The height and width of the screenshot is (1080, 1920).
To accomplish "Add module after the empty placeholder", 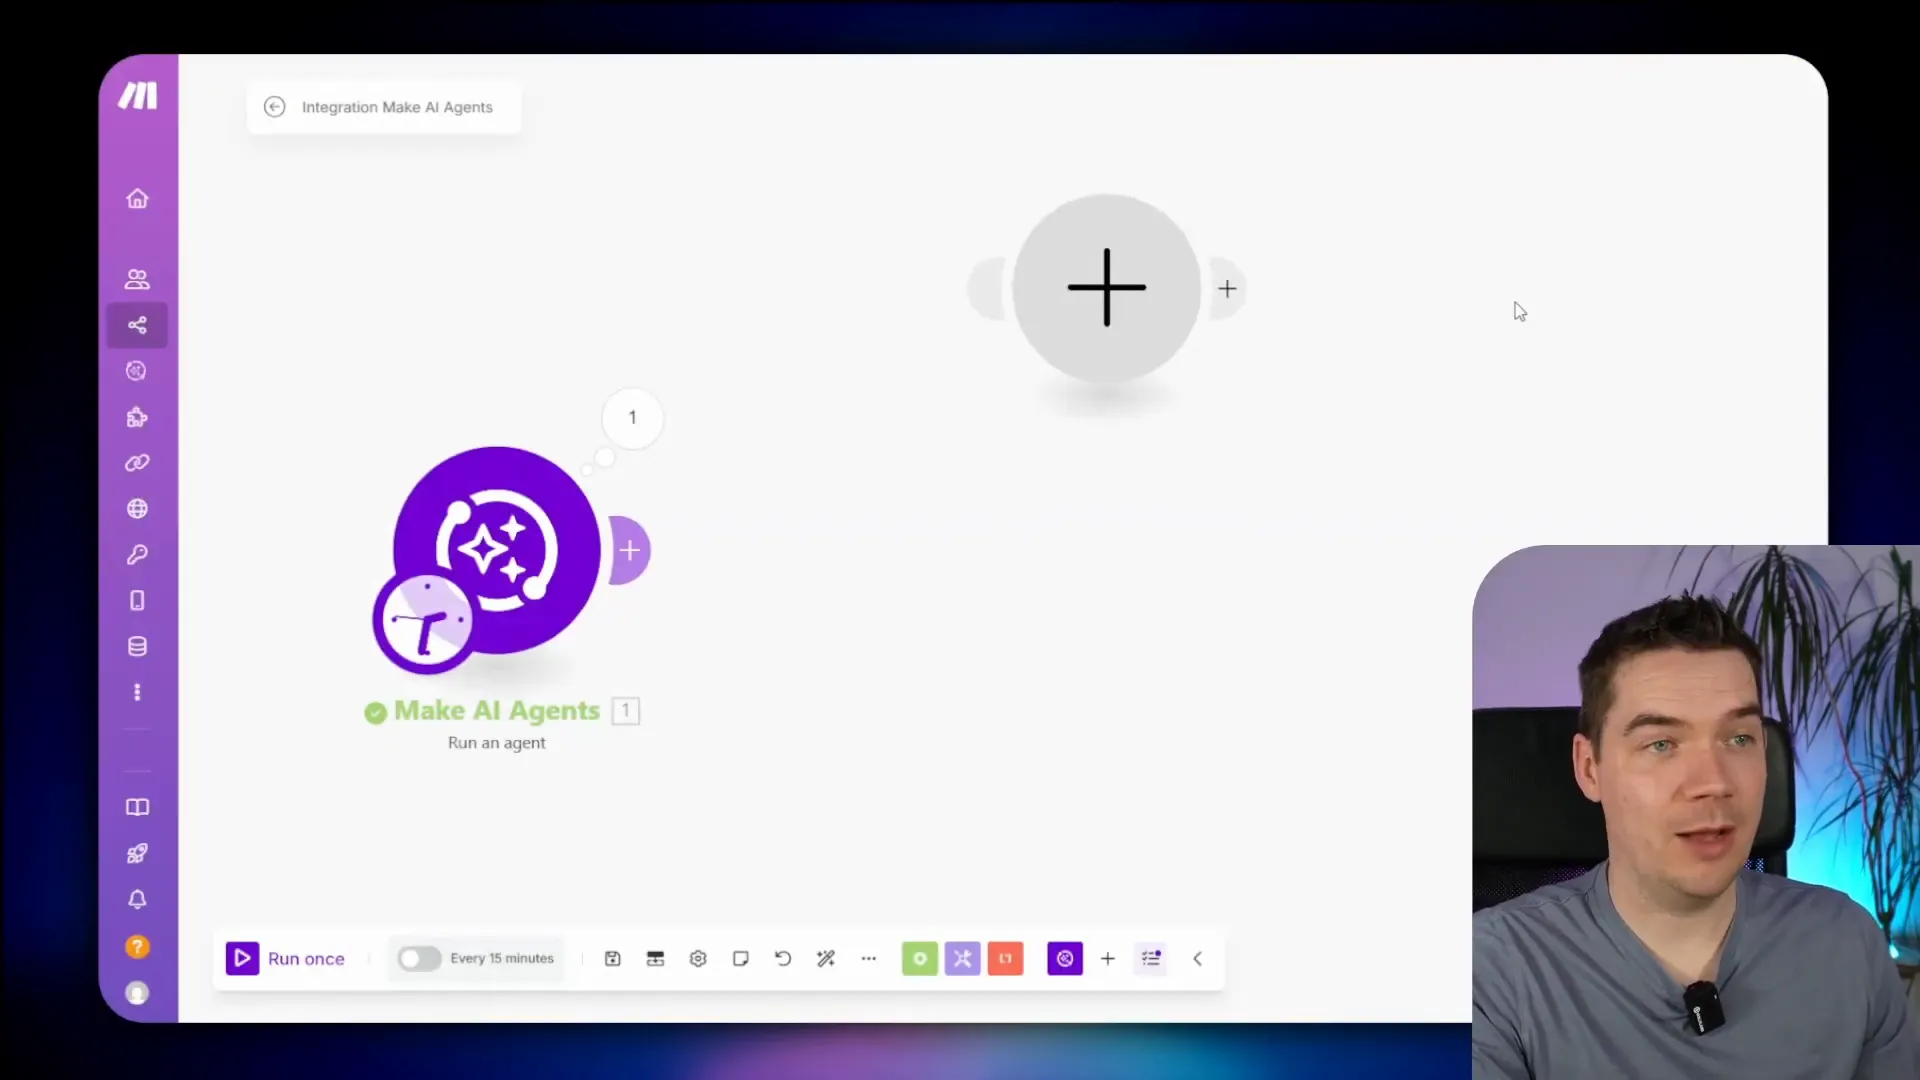I will (1227, 289).
